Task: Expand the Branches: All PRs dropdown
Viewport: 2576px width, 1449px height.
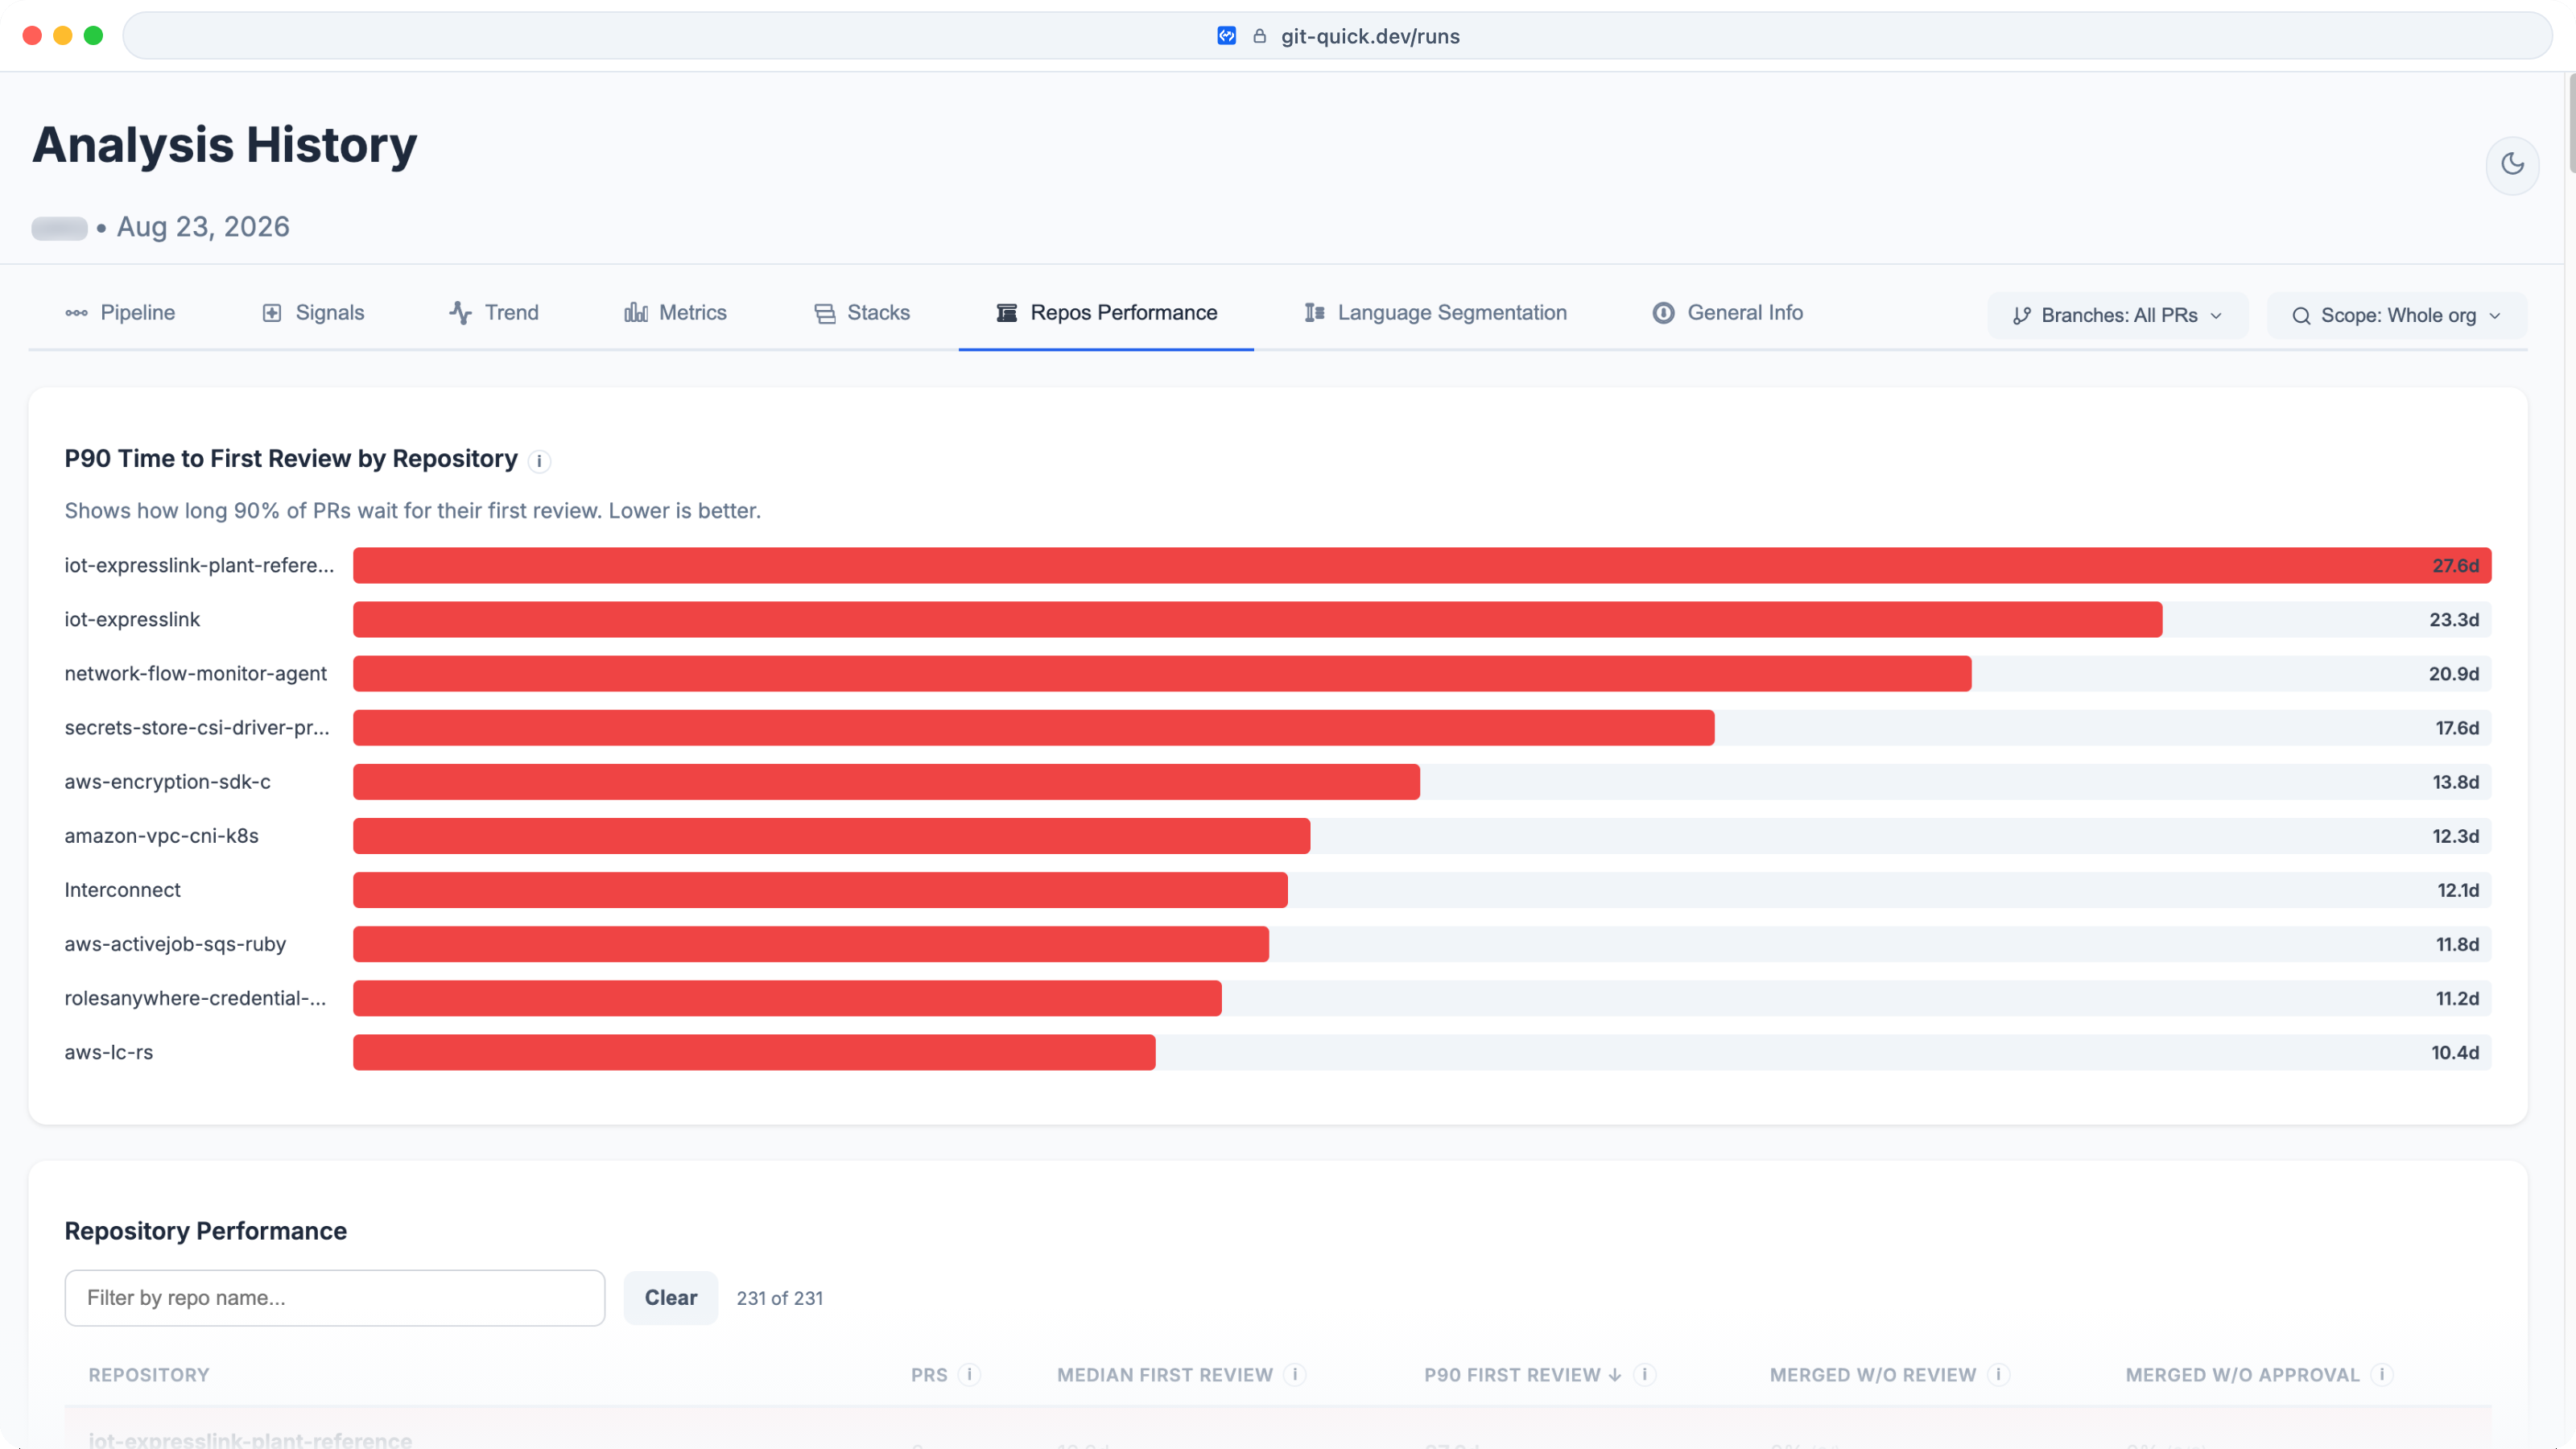Action: point(2117,316)
